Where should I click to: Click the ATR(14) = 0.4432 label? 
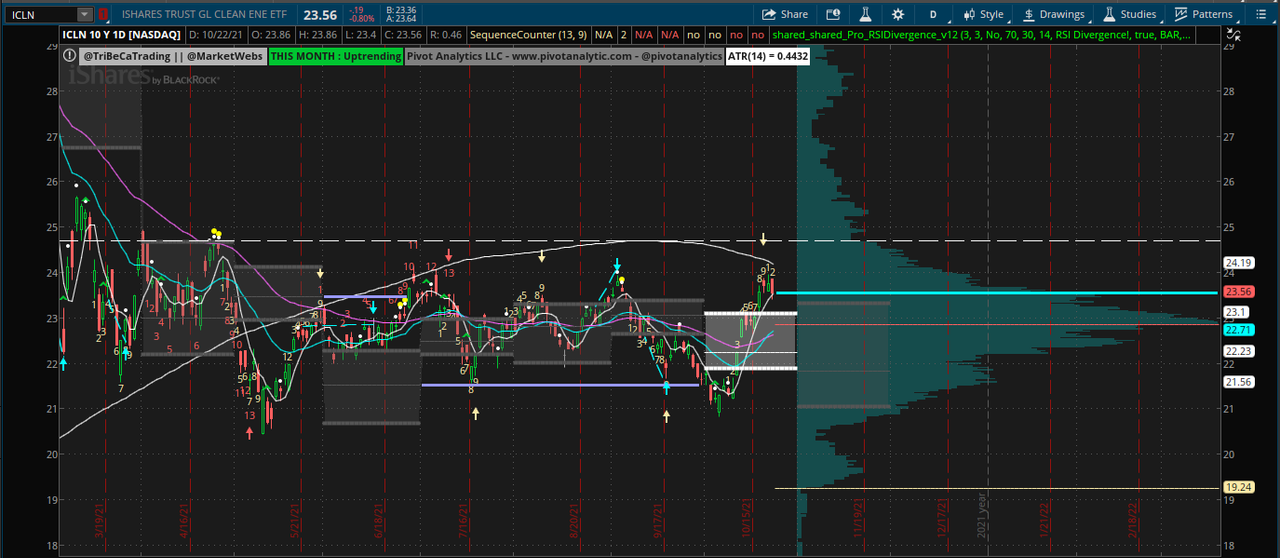point(768,57)
